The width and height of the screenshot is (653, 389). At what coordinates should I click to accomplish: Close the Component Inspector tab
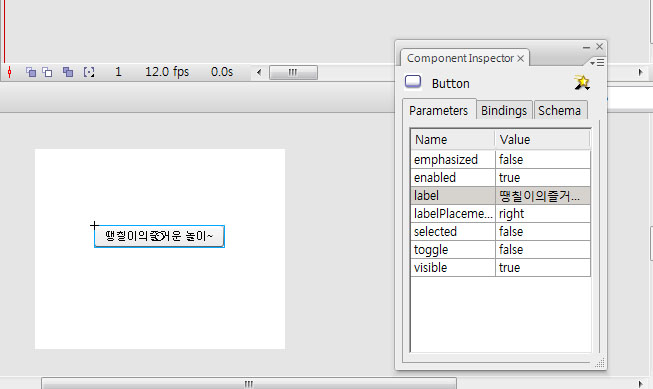[x=521, y=58]
